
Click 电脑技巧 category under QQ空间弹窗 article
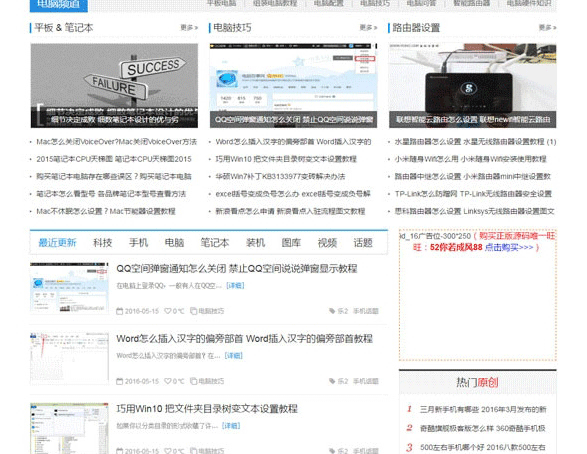(211, 311)
